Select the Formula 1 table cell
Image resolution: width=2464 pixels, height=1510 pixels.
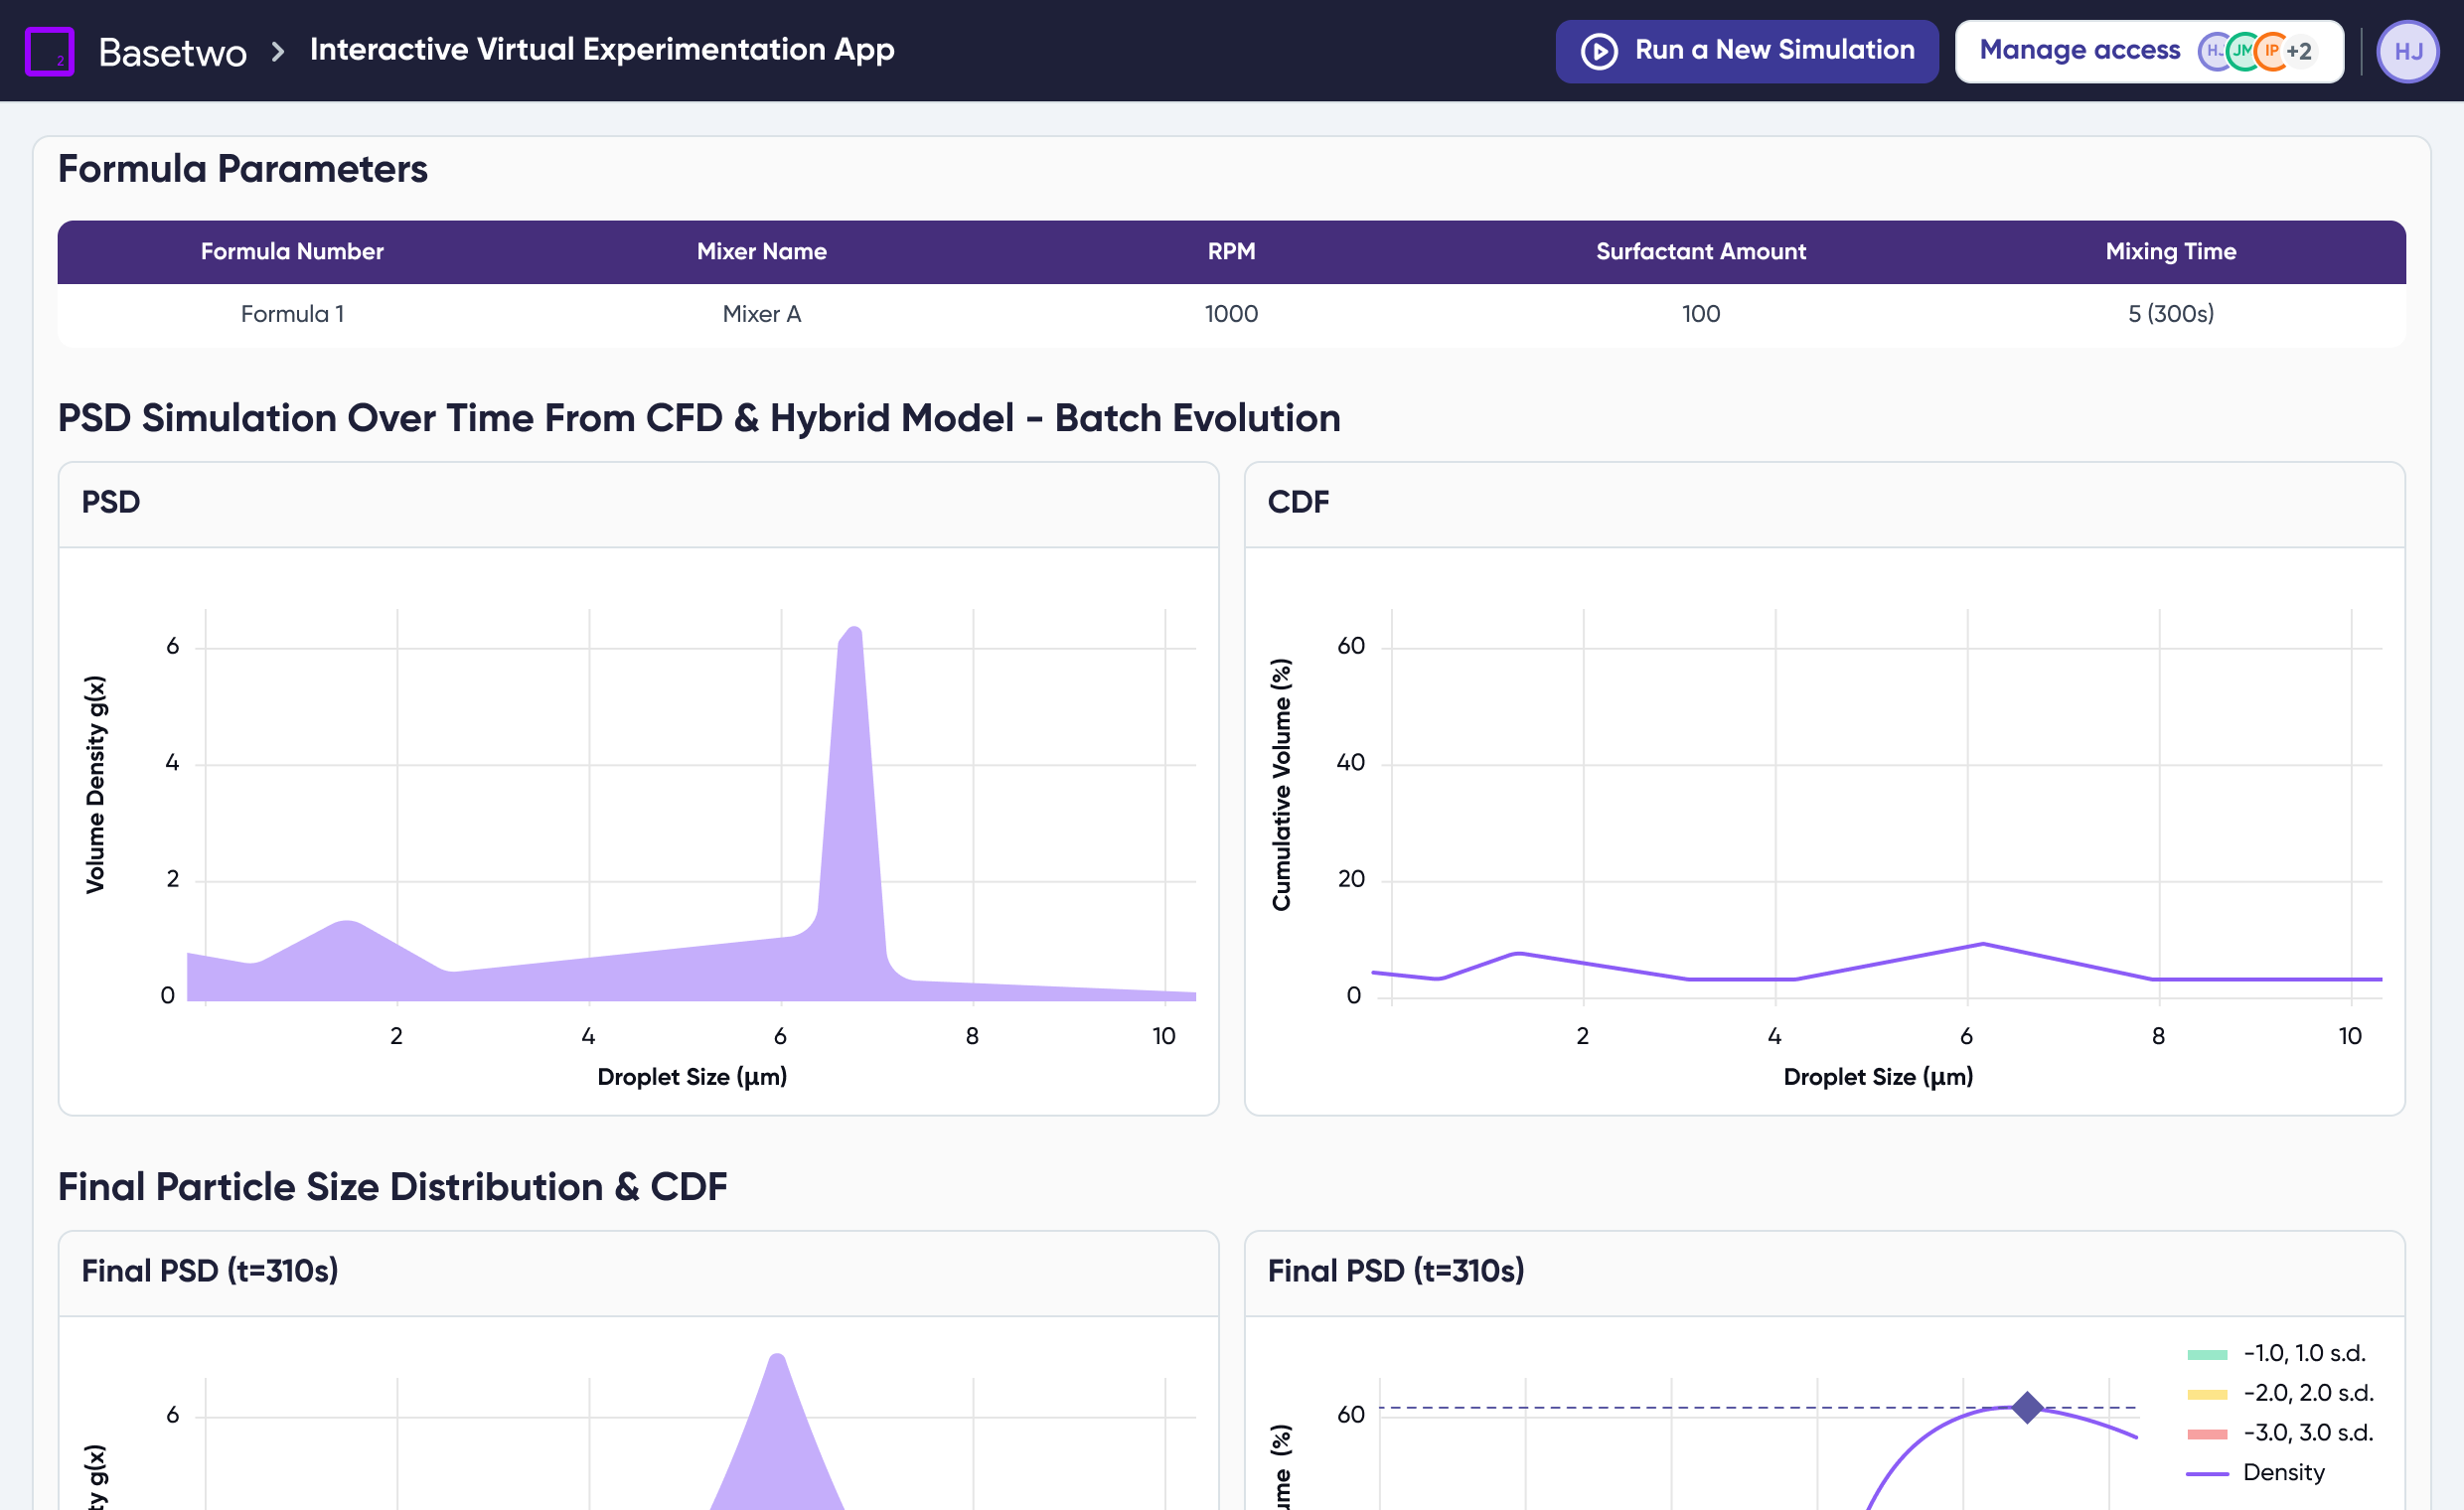(292, 314)
